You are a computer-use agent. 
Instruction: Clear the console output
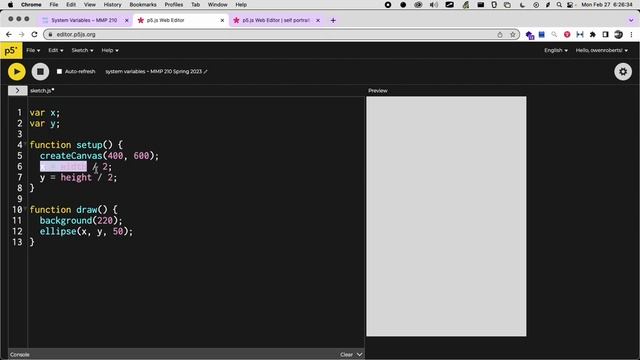click(x=346, y=355)
